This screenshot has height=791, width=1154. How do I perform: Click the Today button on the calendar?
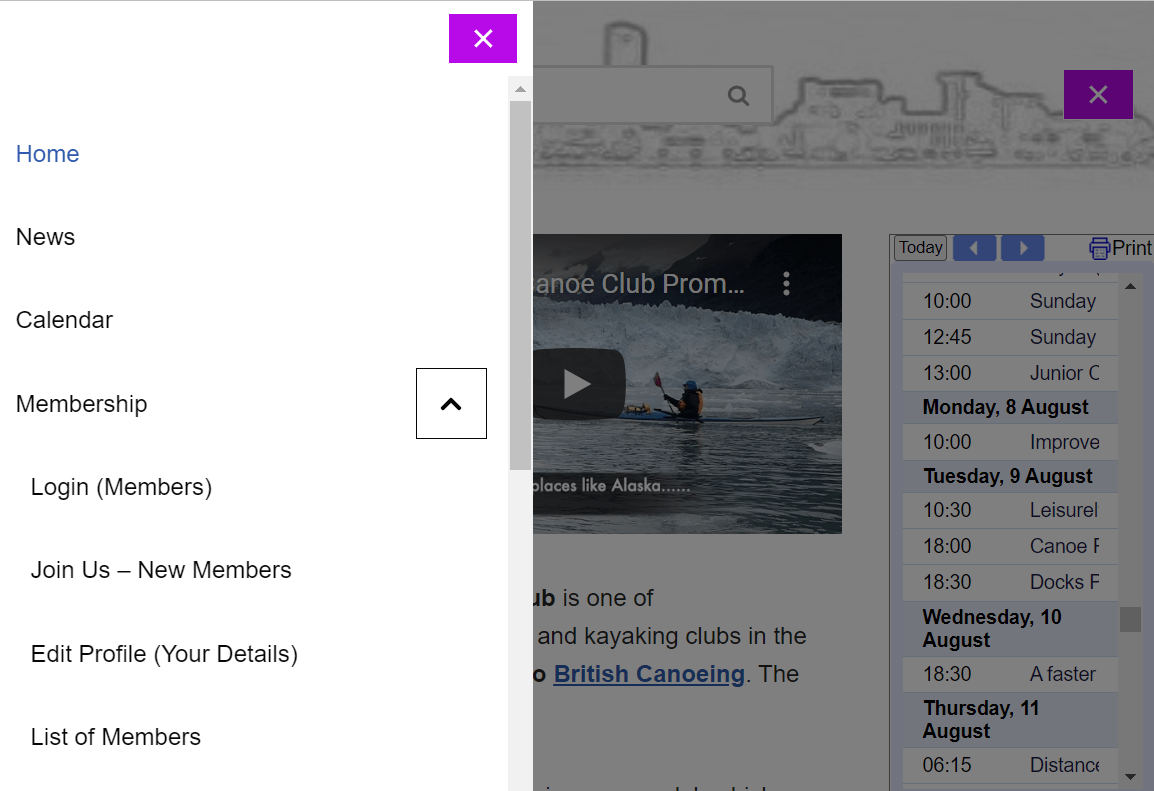[x=919, y=247]
